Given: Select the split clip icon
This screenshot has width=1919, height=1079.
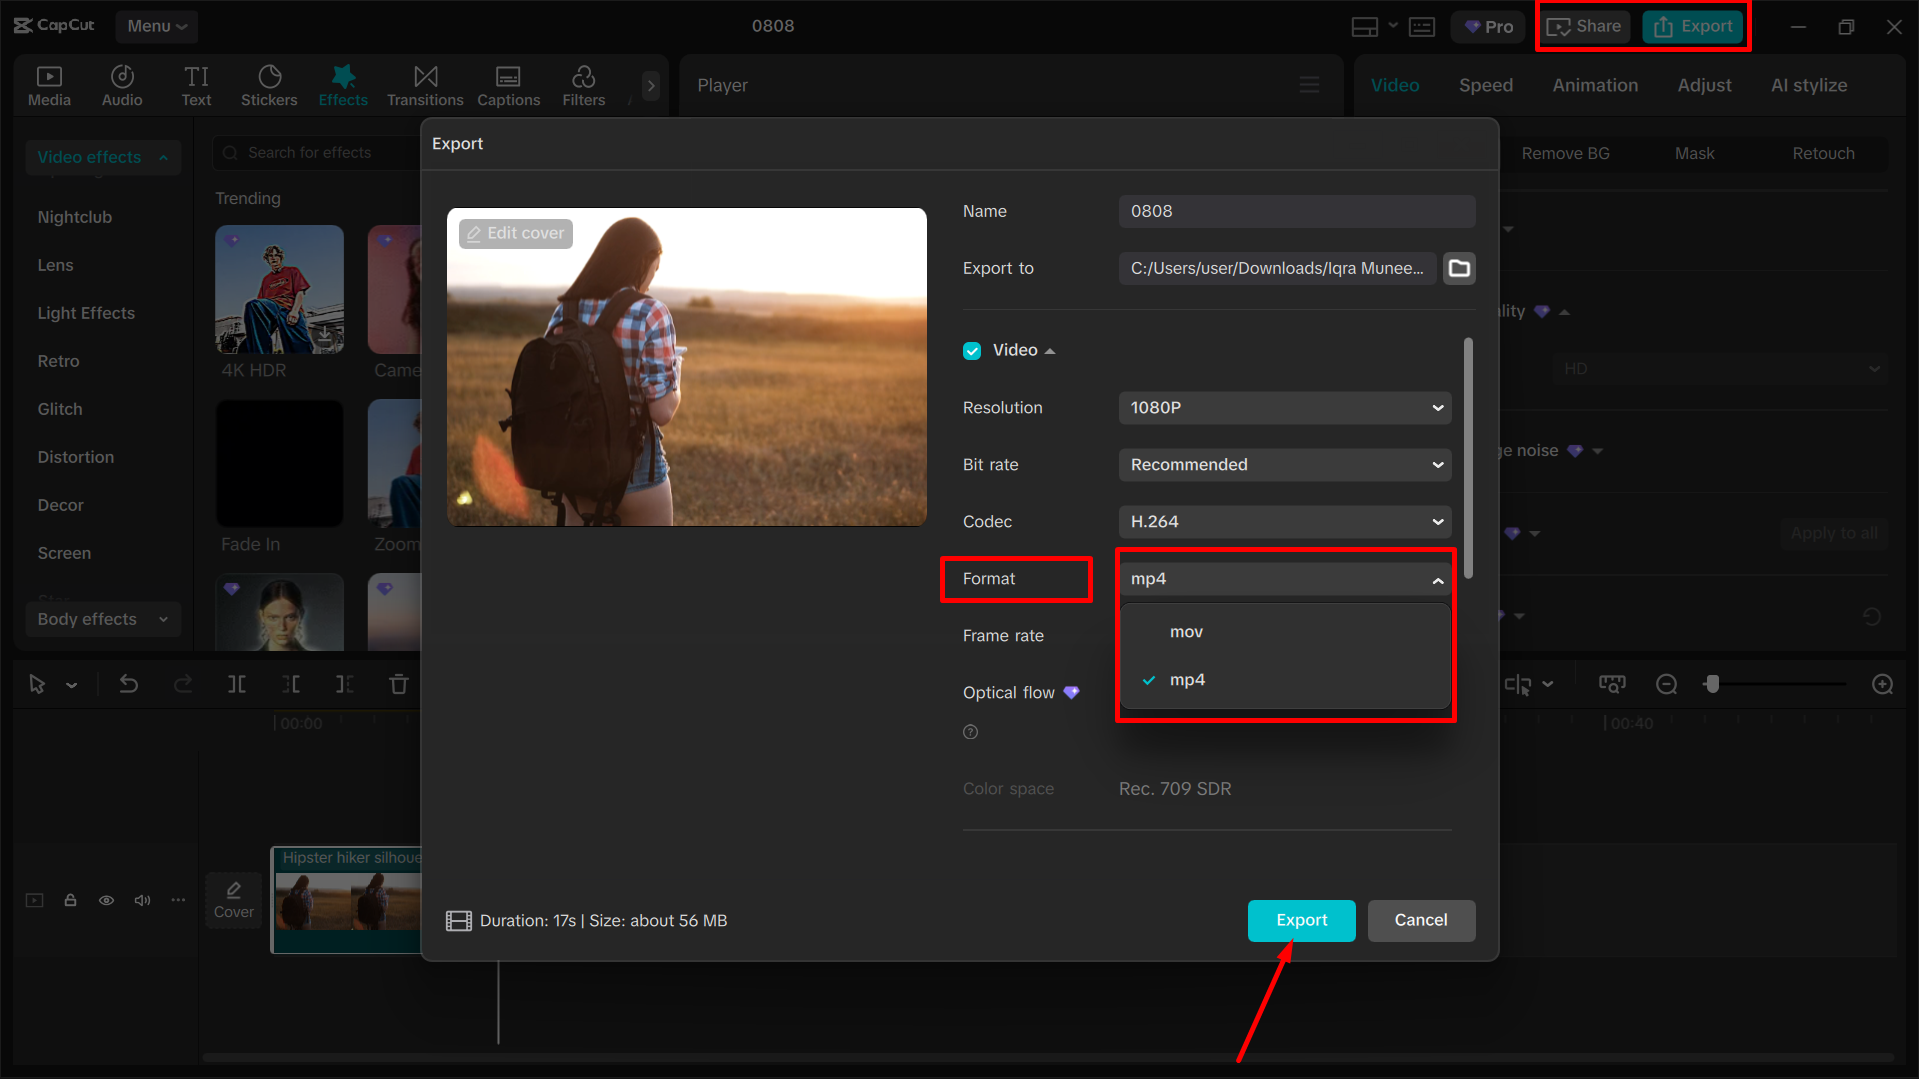Looking at the screenshot, I should coord(237,684).
